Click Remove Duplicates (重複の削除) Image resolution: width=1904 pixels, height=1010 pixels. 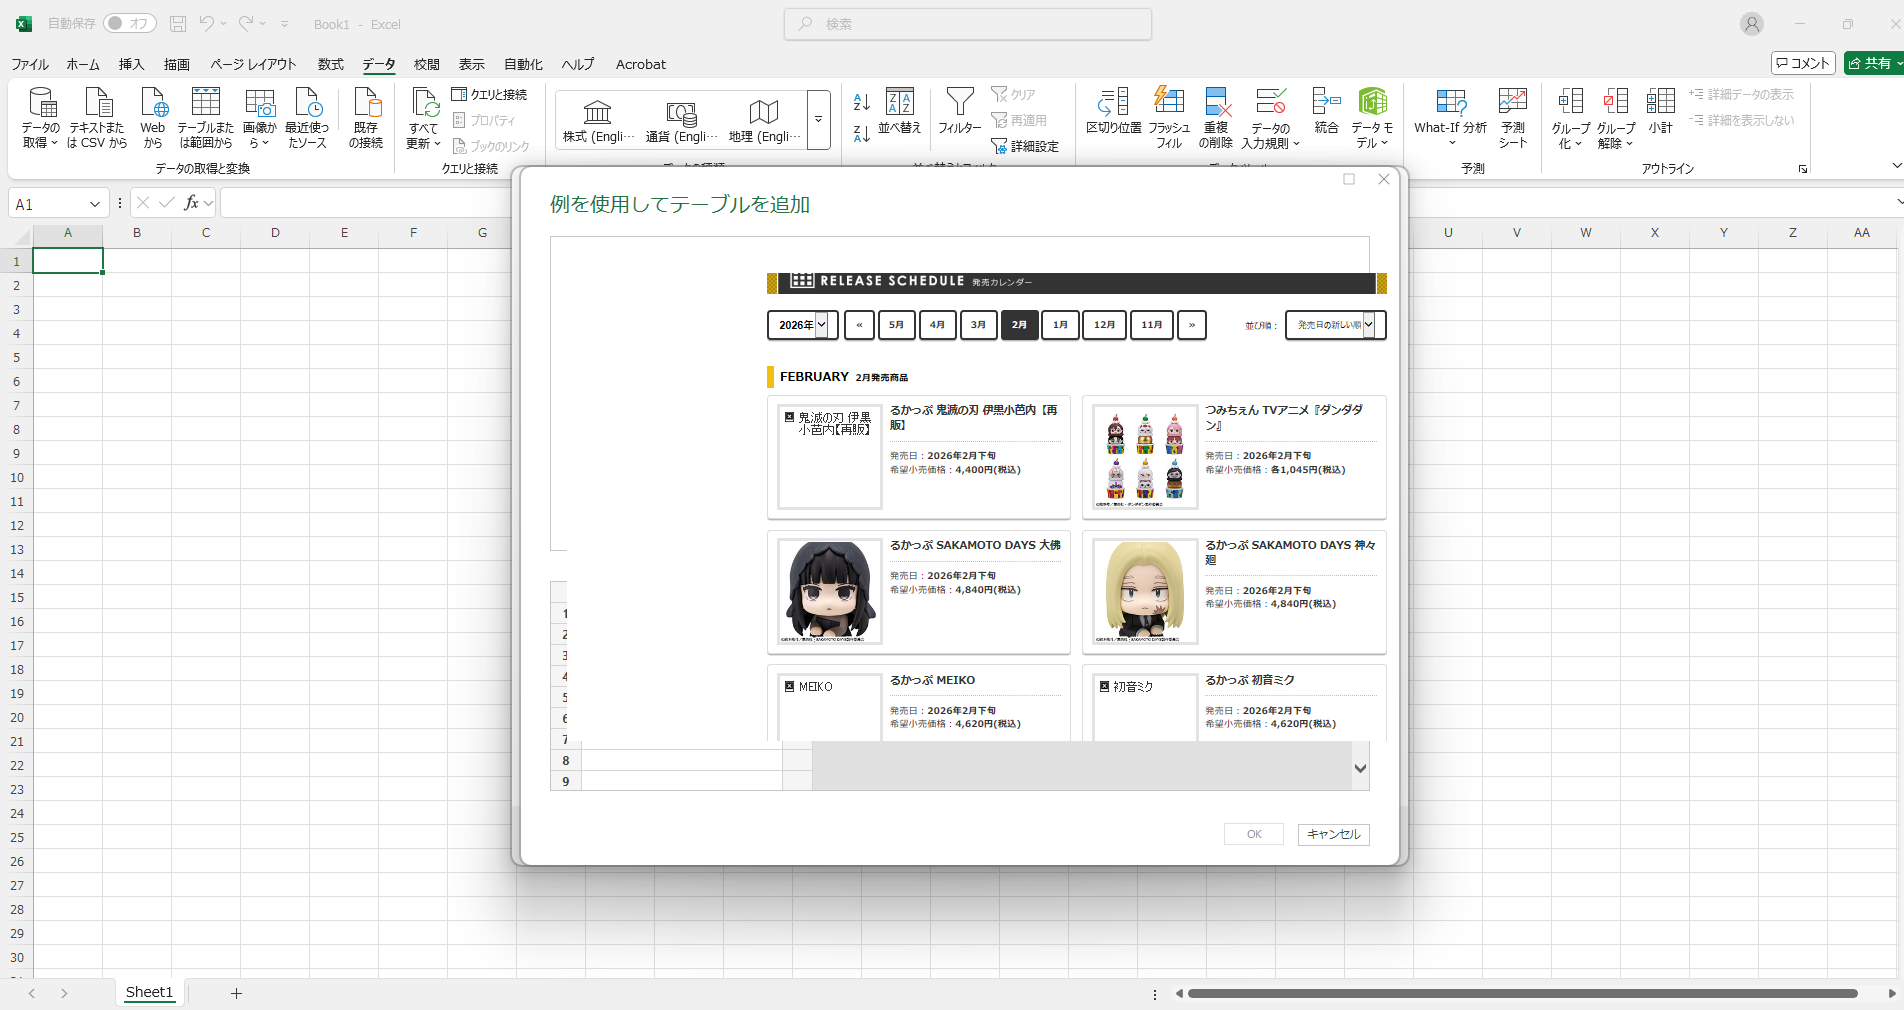tap(1216, 118)
